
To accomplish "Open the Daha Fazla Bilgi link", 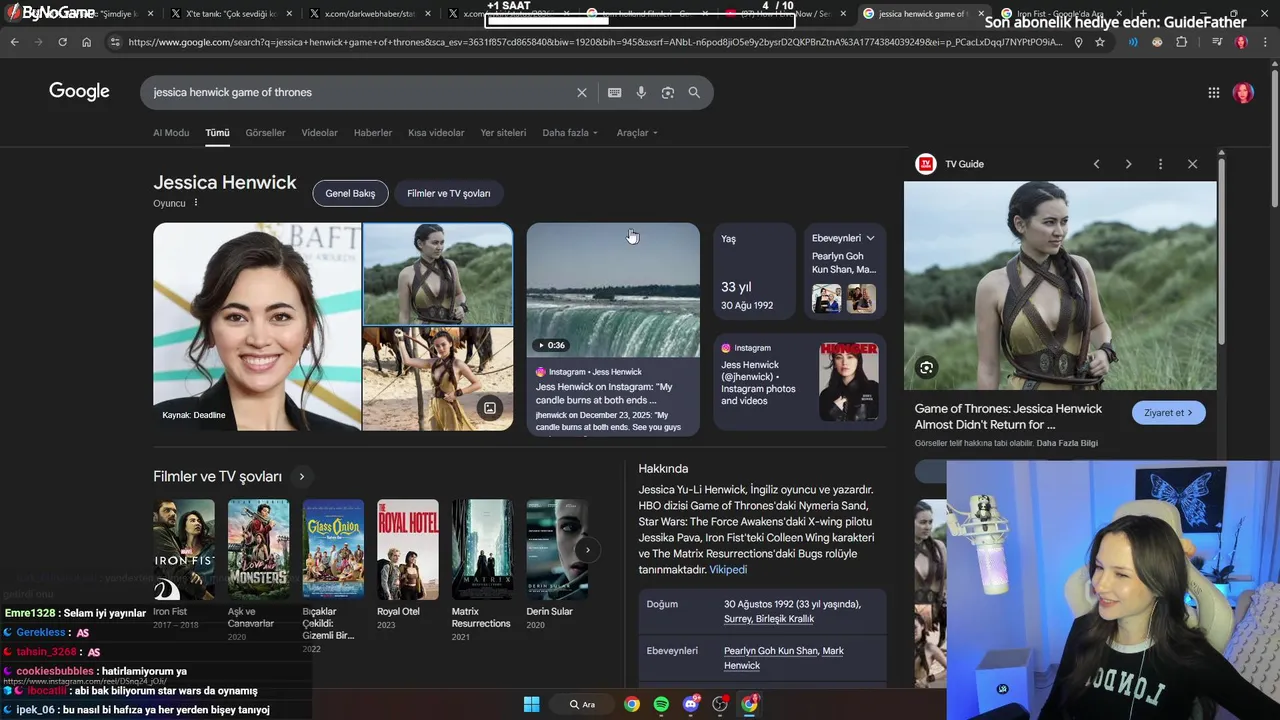I will 1067,443.
